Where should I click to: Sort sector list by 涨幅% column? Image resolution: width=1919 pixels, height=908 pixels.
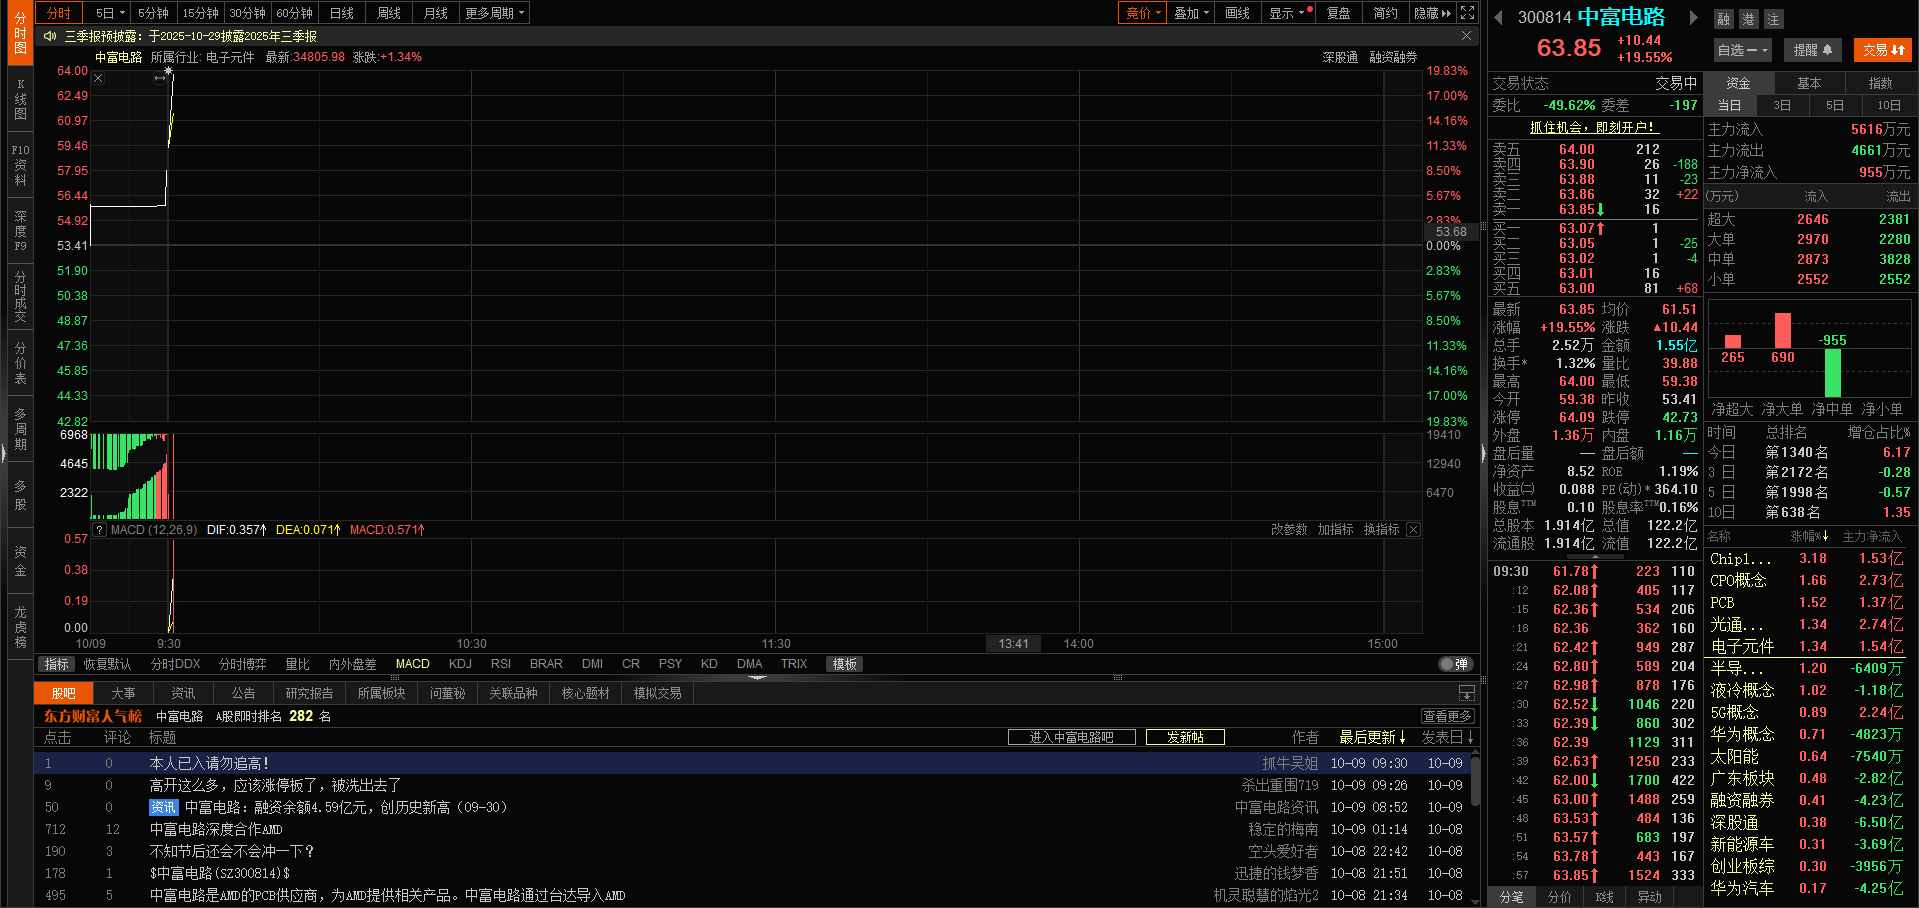[x=1809, y=537]
